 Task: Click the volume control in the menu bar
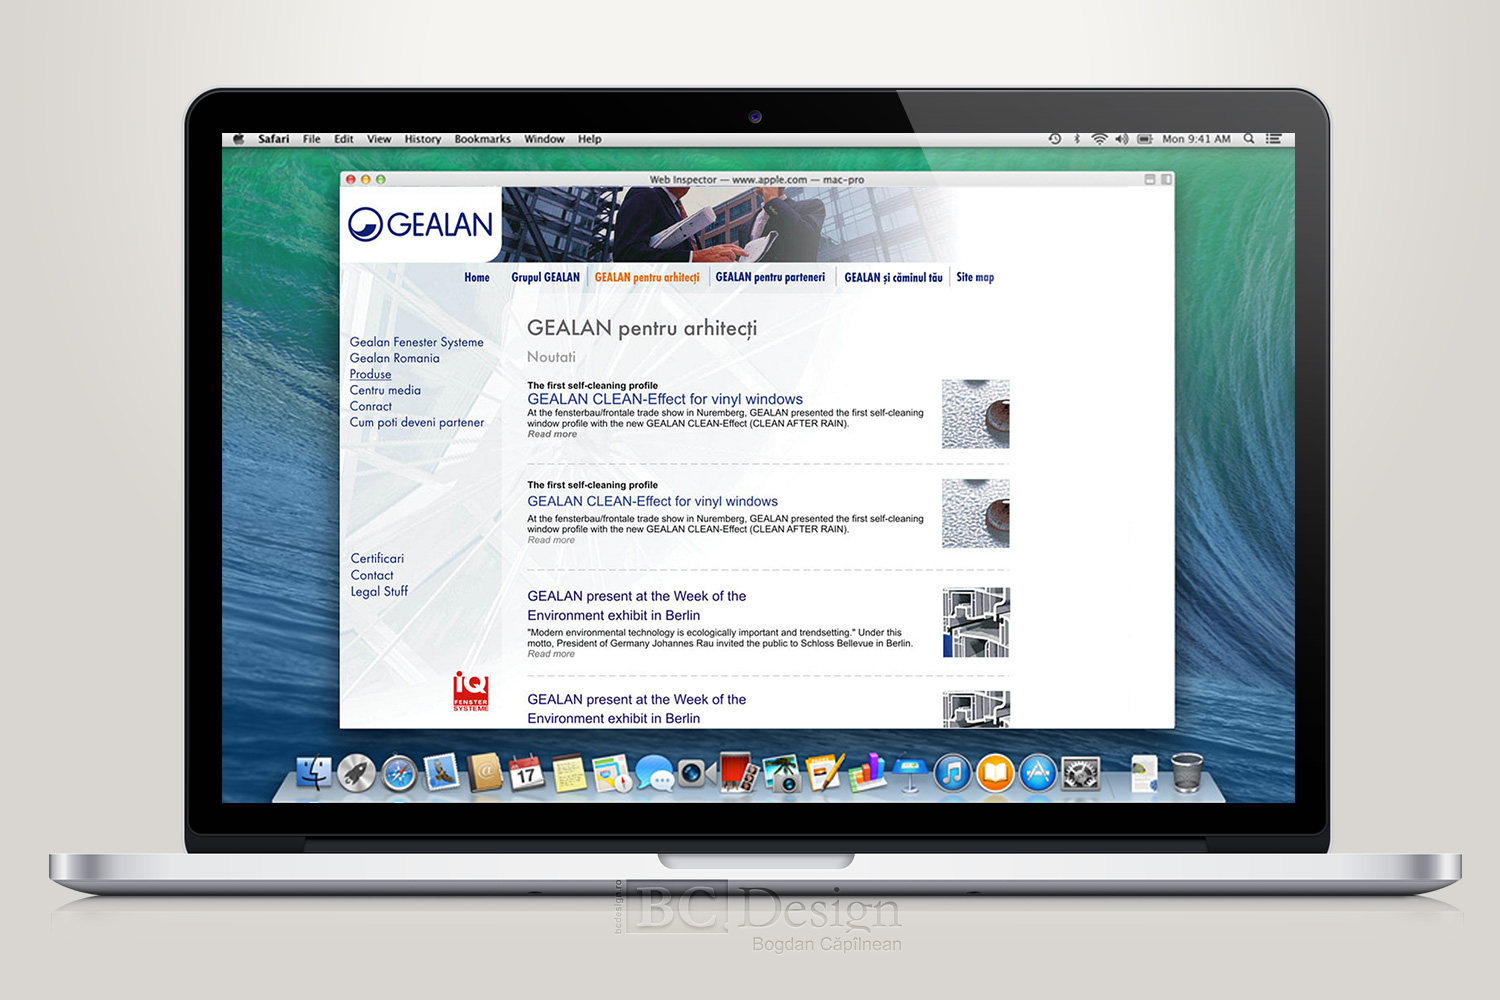pos(1122,139)
